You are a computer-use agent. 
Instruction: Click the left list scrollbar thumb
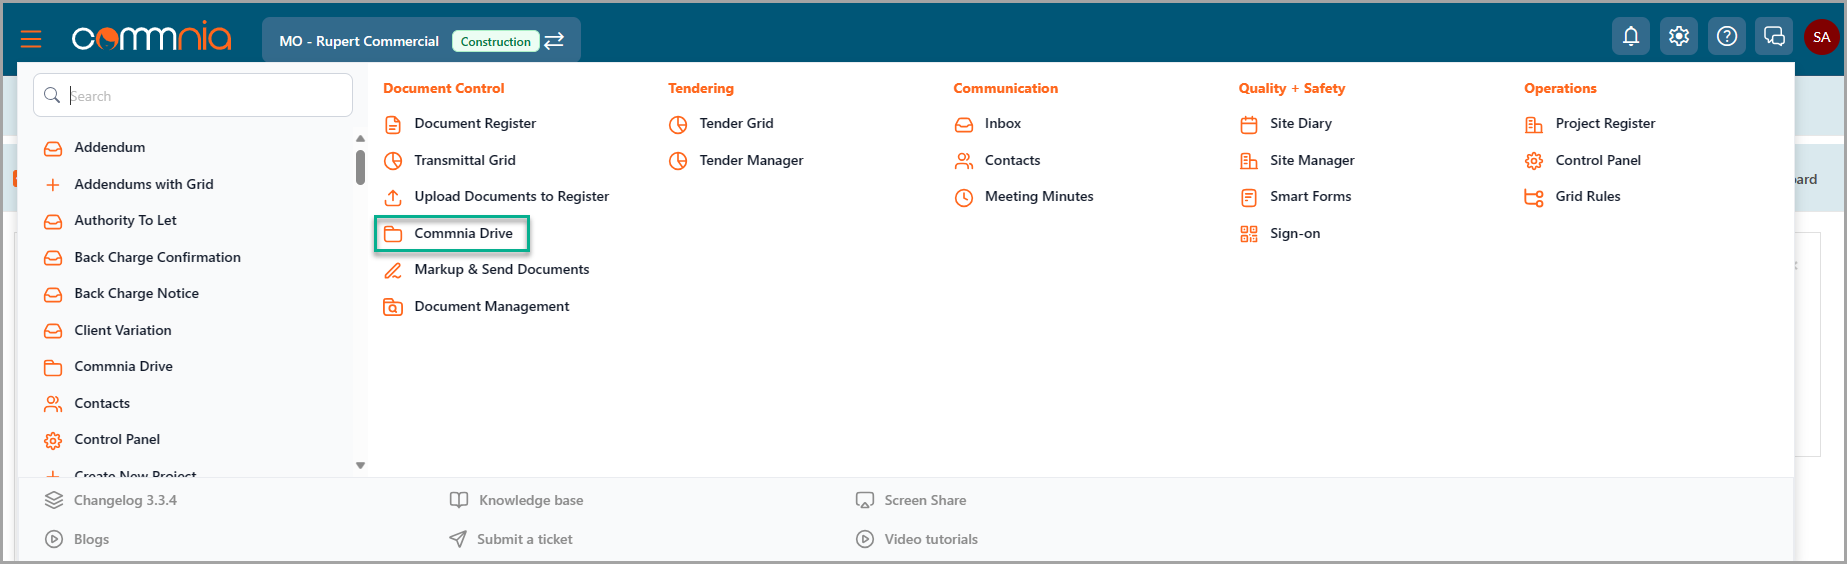click(x=360, y=167)
